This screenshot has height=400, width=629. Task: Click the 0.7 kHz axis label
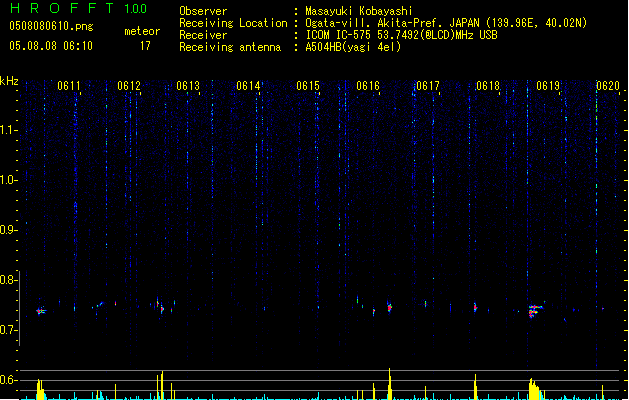(8, 330)
